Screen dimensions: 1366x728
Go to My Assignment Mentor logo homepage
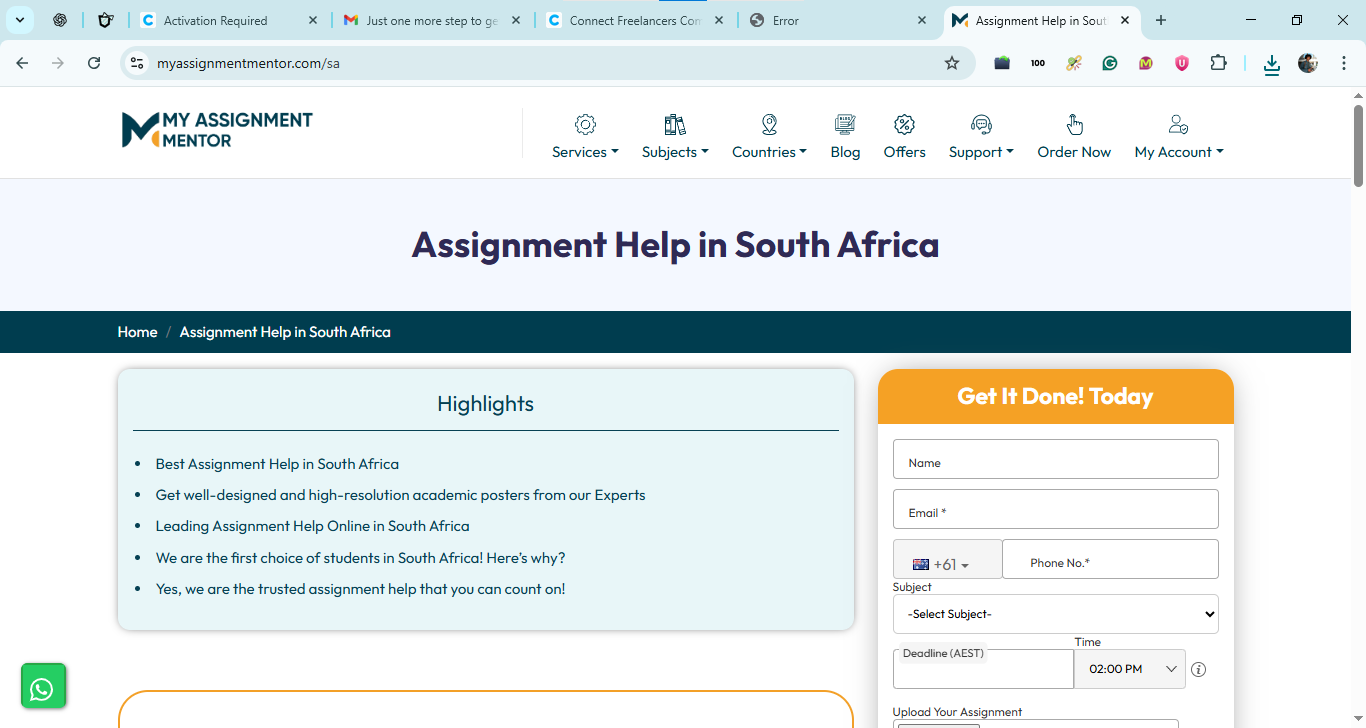tap(217, 129)
